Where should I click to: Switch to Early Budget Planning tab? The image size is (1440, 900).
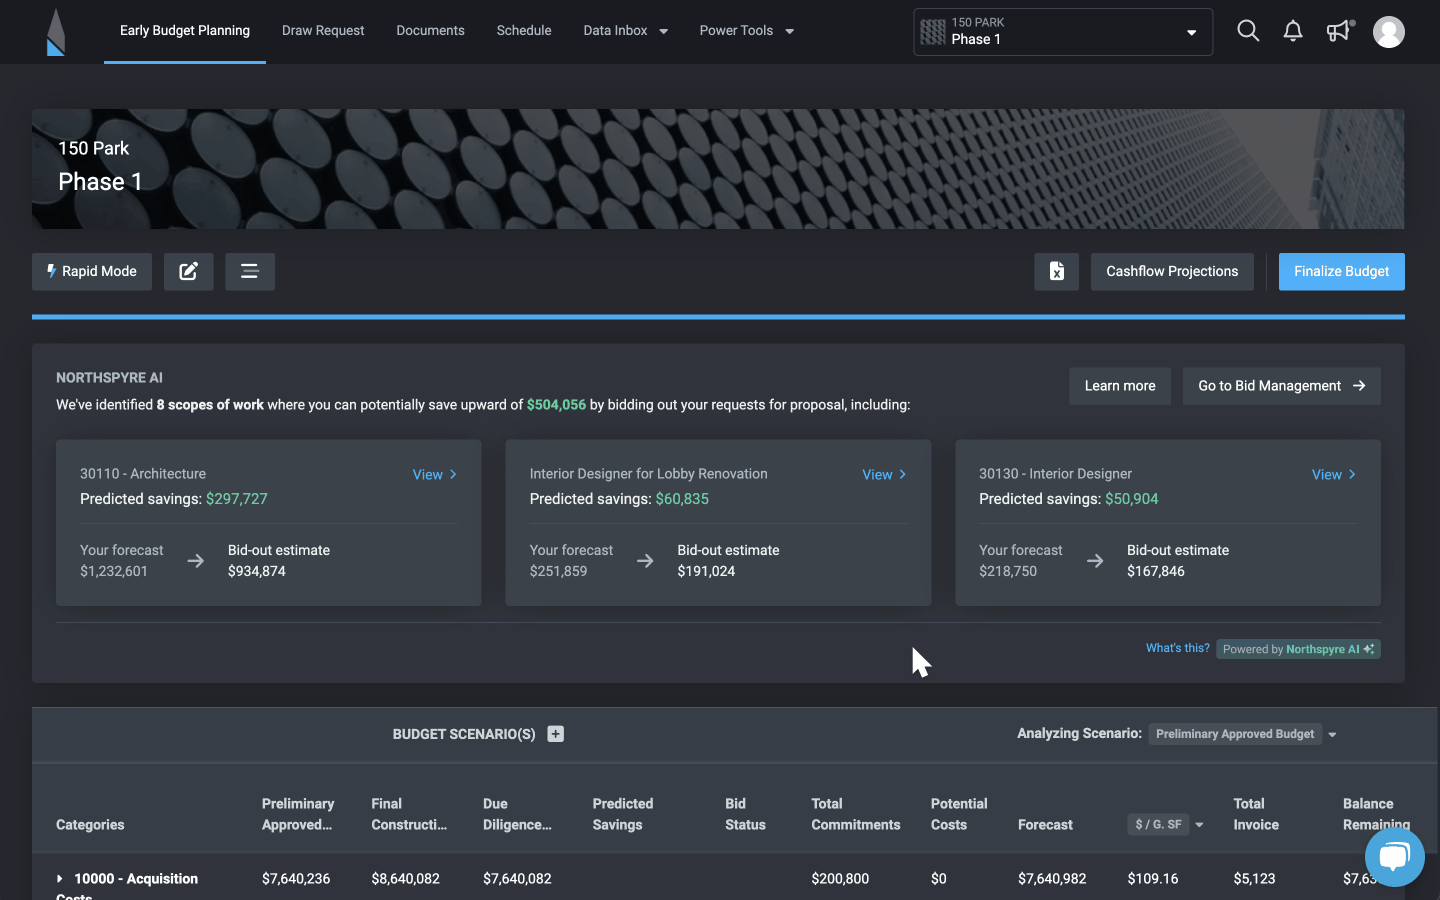pos(185,31)
